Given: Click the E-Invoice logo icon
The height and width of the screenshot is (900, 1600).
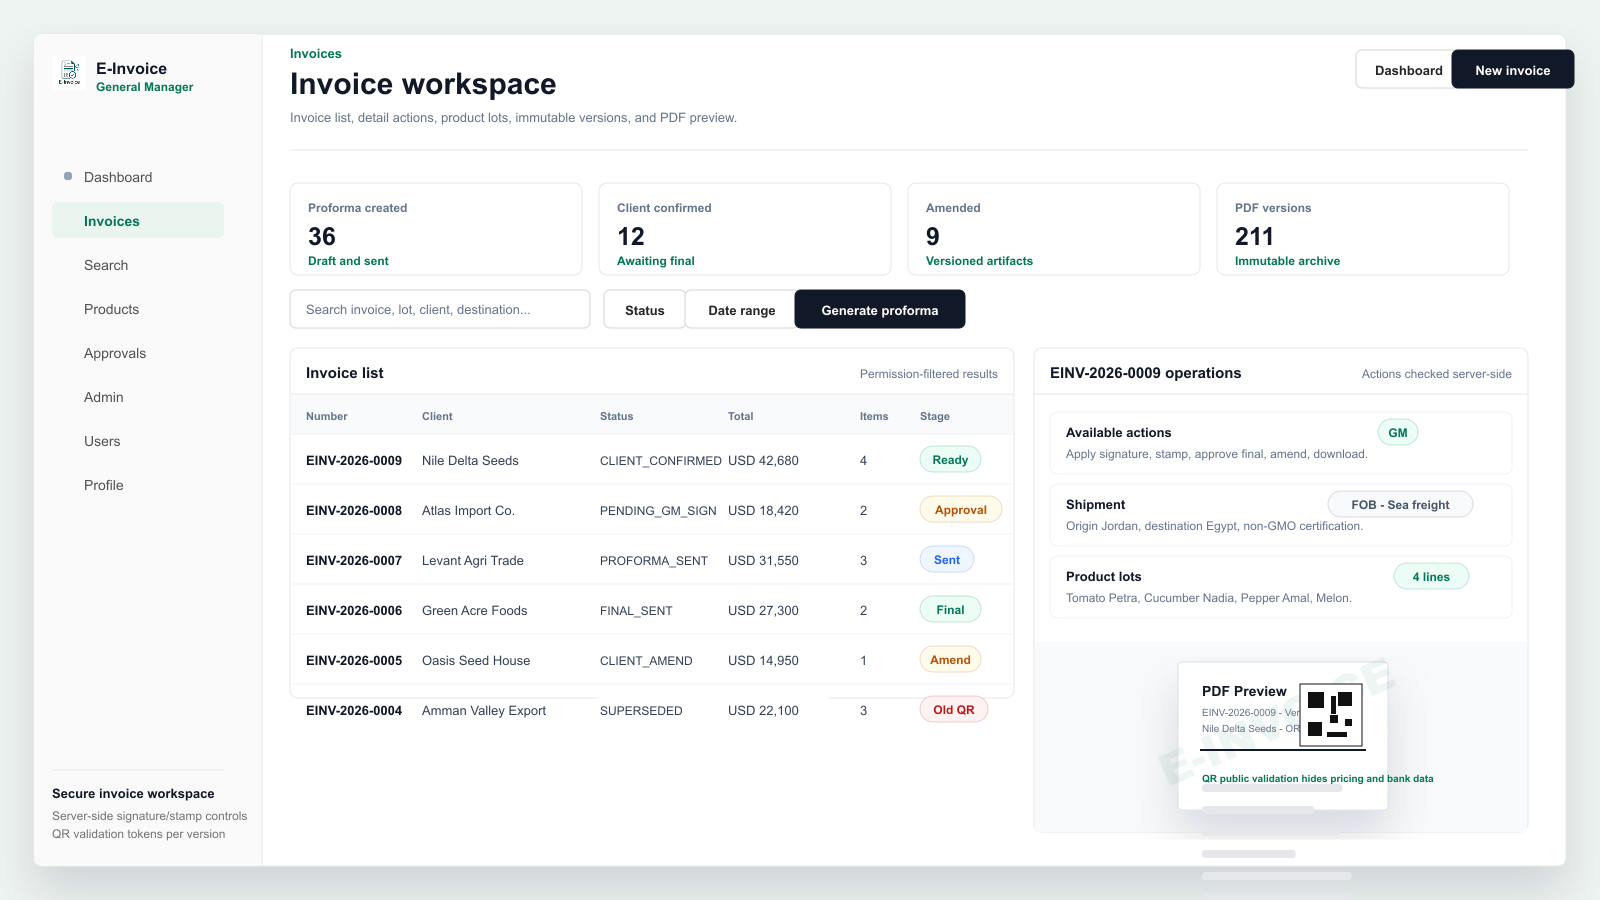Looking at the screenshot, I should coord(69,73).
